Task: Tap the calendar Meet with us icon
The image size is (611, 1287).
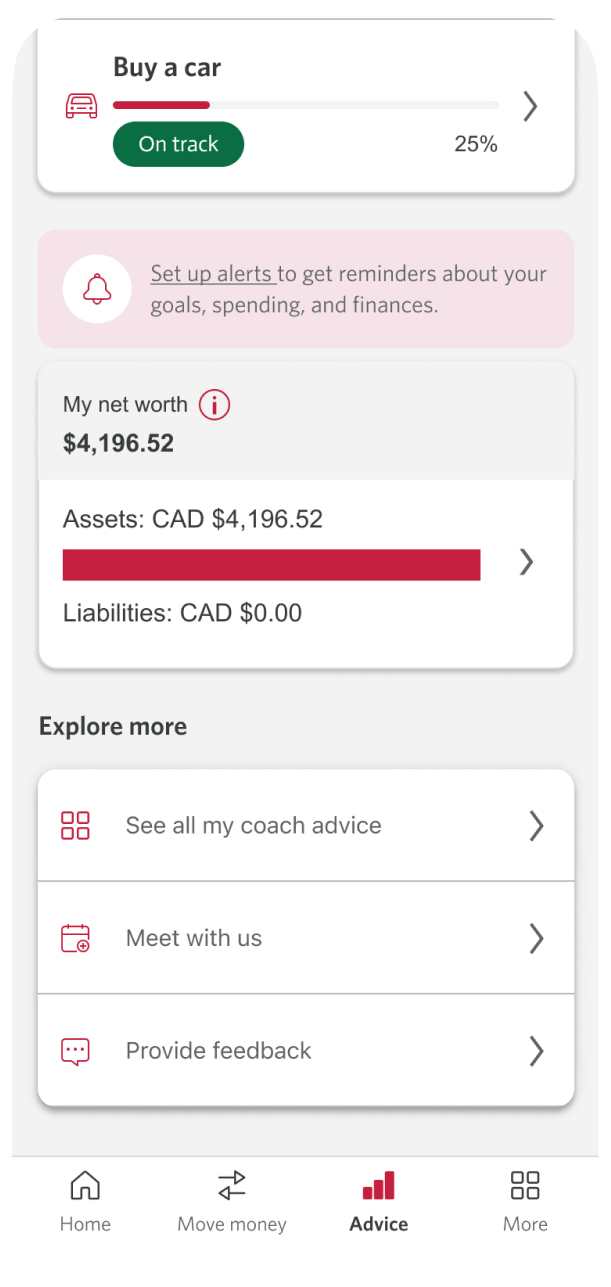Action: click(75, 938)
